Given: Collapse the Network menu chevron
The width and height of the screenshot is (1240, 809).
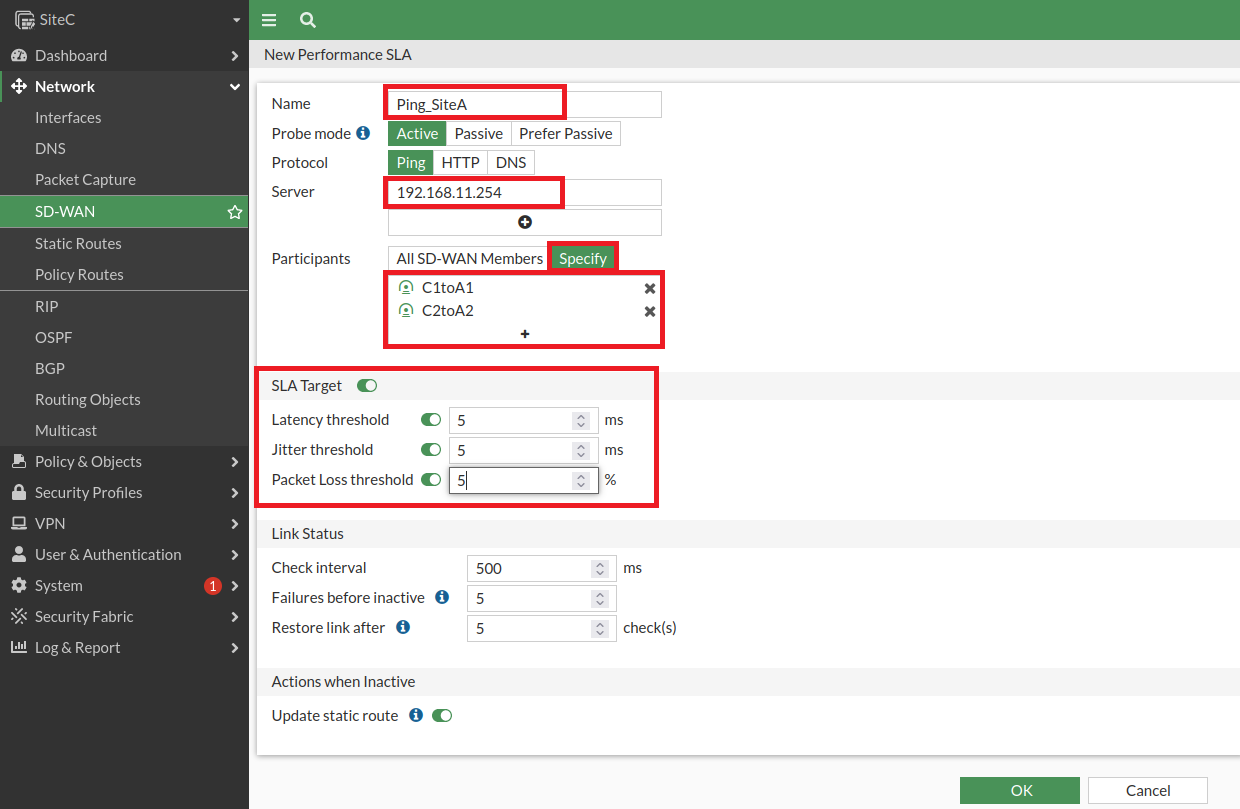Looking at the screenshot, I should (235, 87).
